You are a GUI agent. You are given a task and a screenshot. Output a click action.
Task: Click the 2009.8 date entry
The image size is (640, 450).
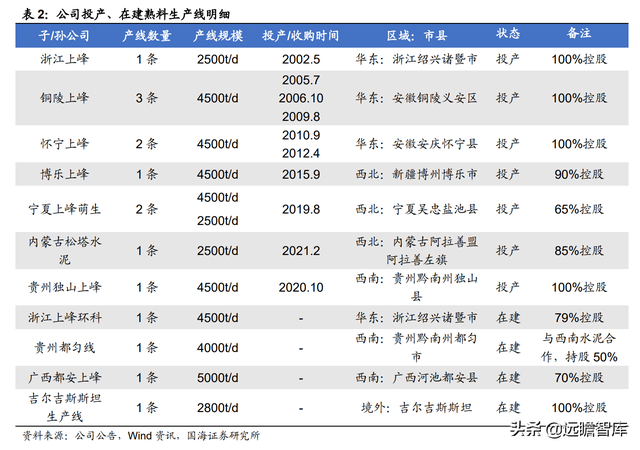pos(301,117)
